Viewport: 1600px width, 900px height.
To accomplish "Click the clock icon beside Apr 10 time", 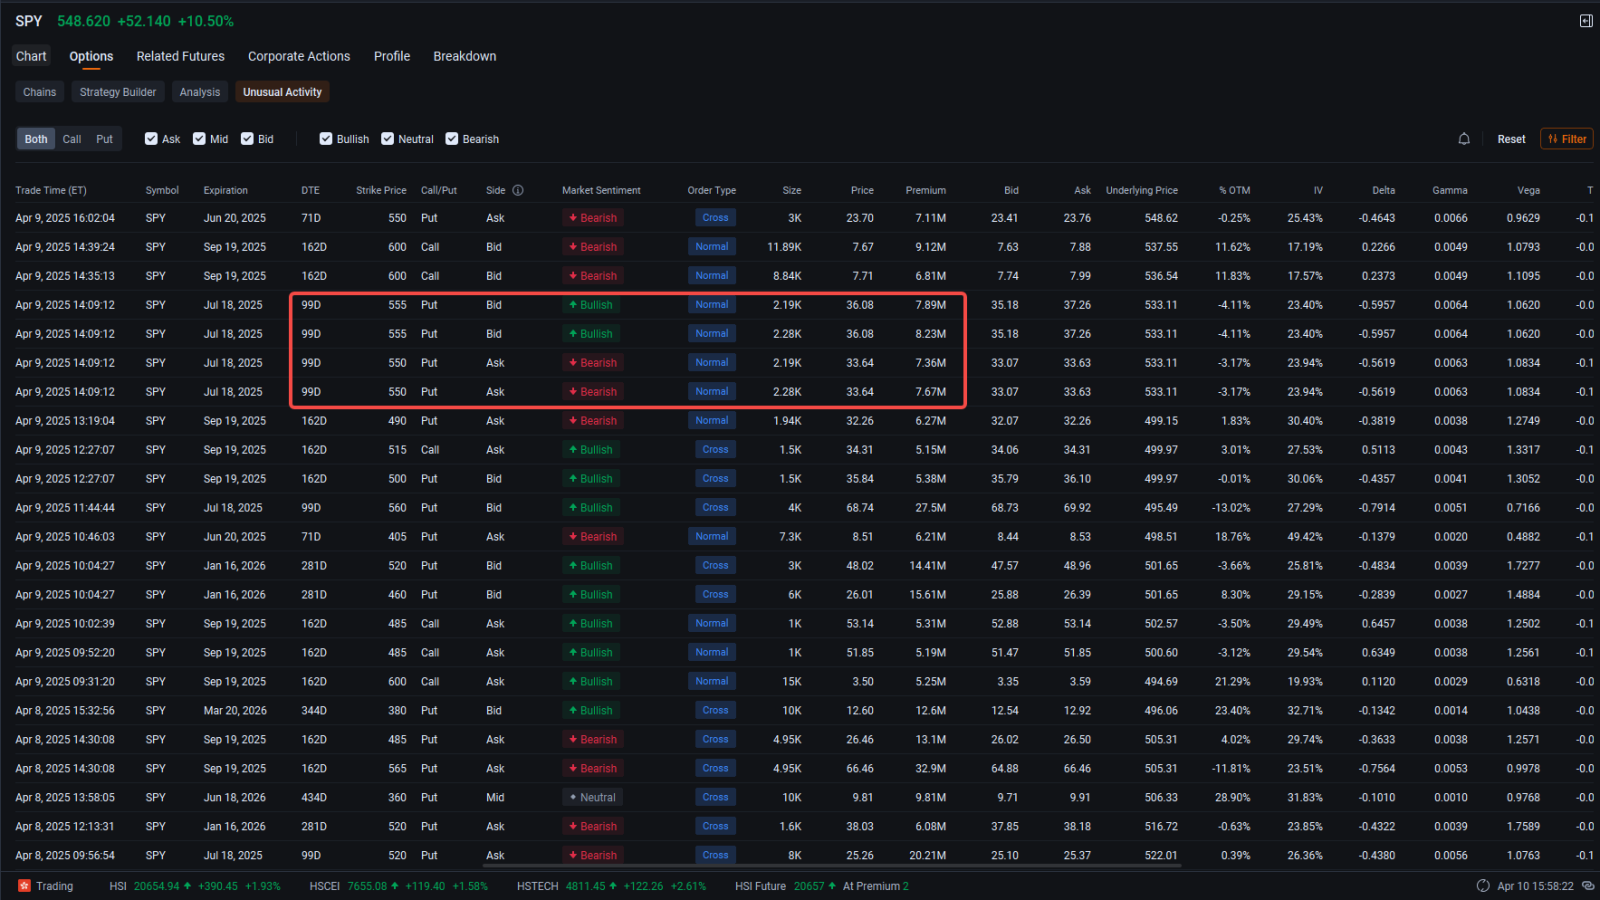I will coord(1483,886).
